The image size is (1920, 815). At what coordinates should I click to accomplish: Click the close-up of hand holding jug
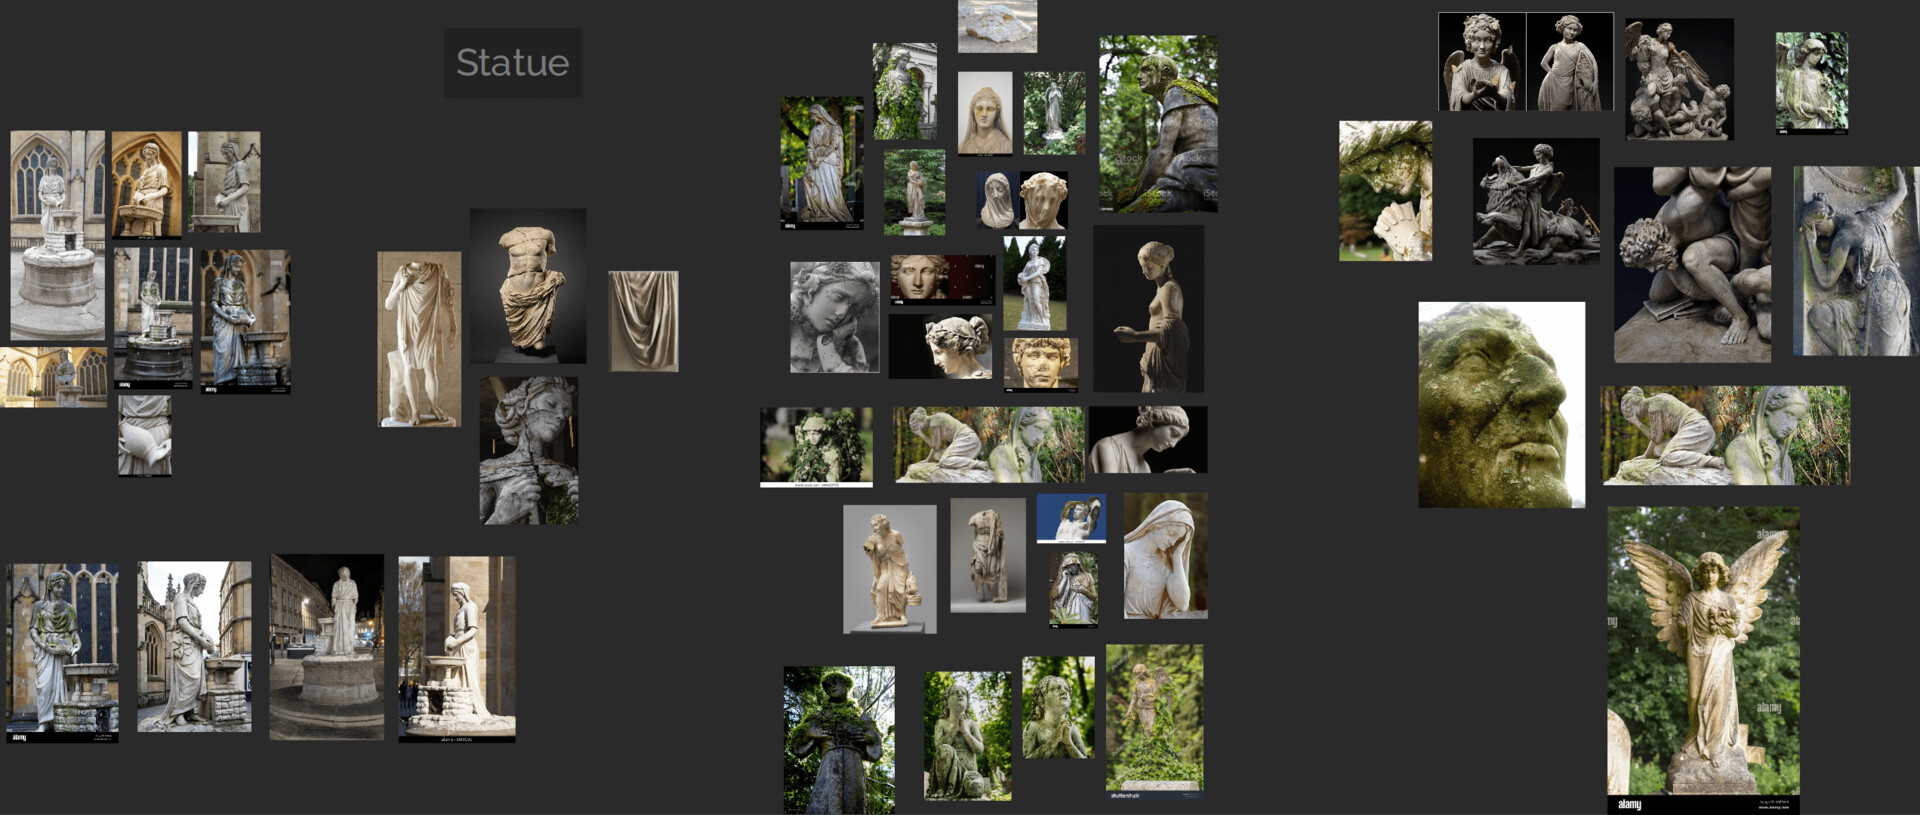point(144,435)
